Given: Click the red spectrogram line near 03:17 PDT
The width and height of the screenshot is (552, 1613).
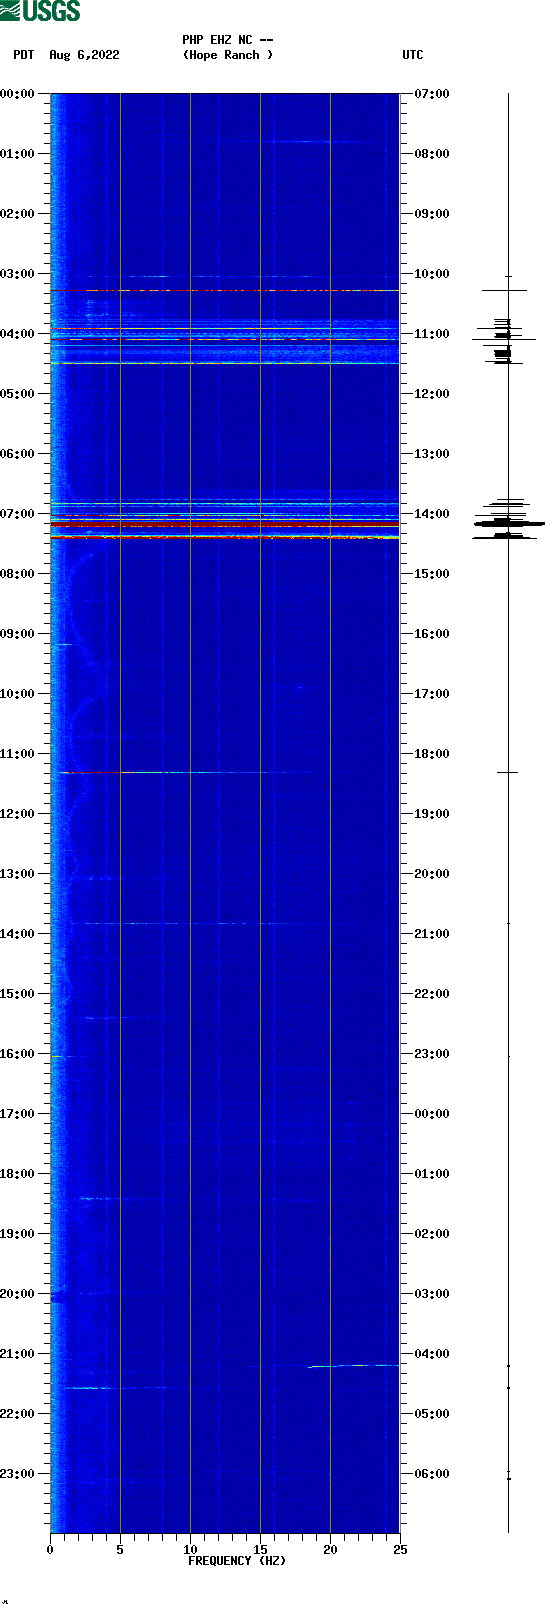Looking at the screenshot, I should click(x=225, y=290).
